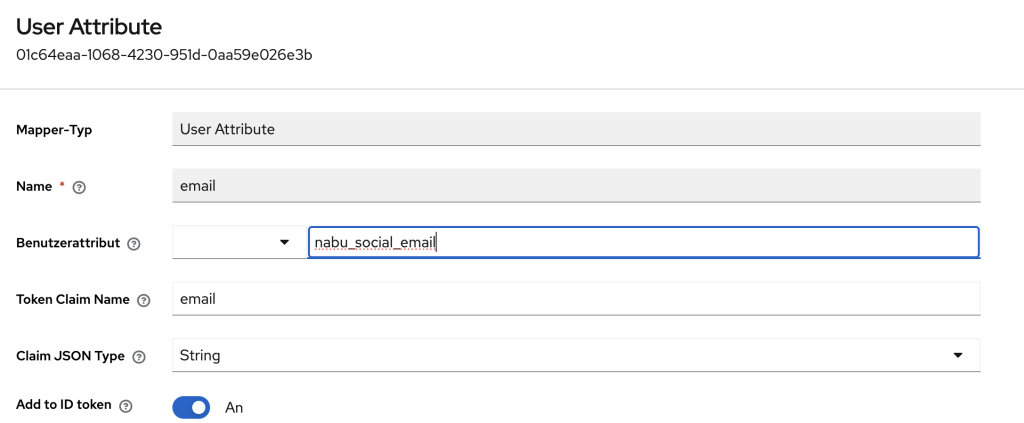Click the nabu_social_email text field

[643, 242]
